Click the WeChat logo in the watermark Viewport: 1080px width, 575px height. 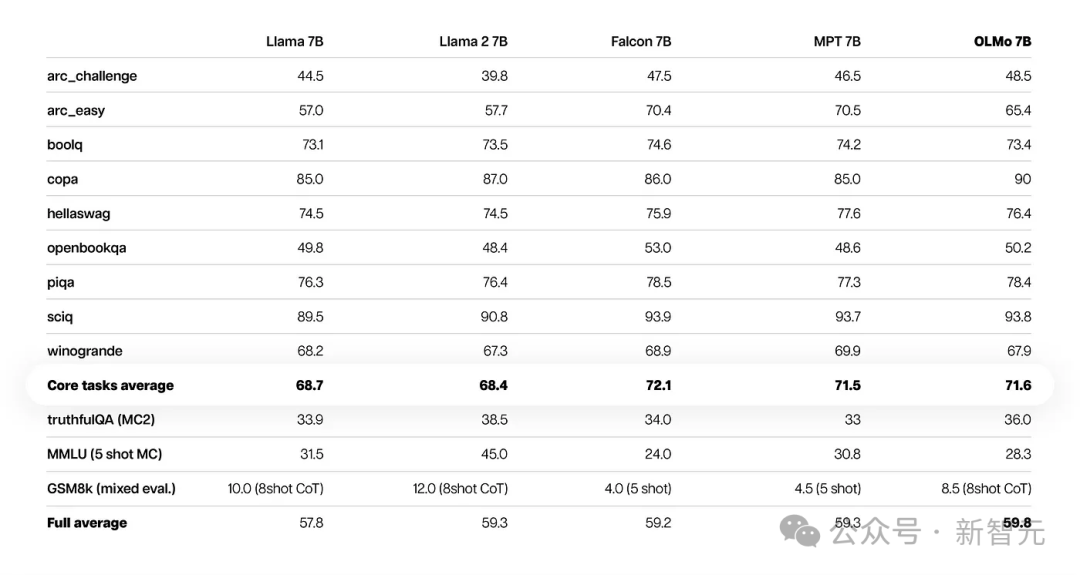[800, 531]
